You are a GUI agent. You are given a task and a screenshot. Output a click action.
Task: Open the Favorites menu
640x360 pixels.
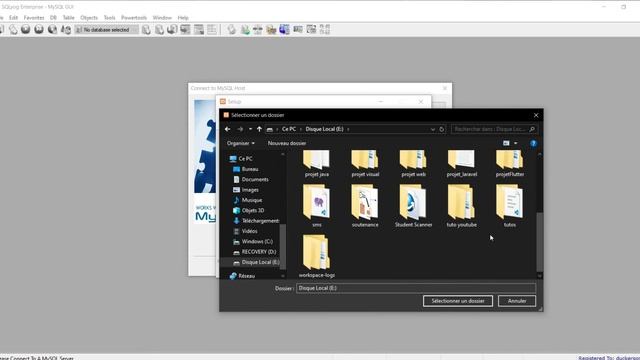click(34, 18)
